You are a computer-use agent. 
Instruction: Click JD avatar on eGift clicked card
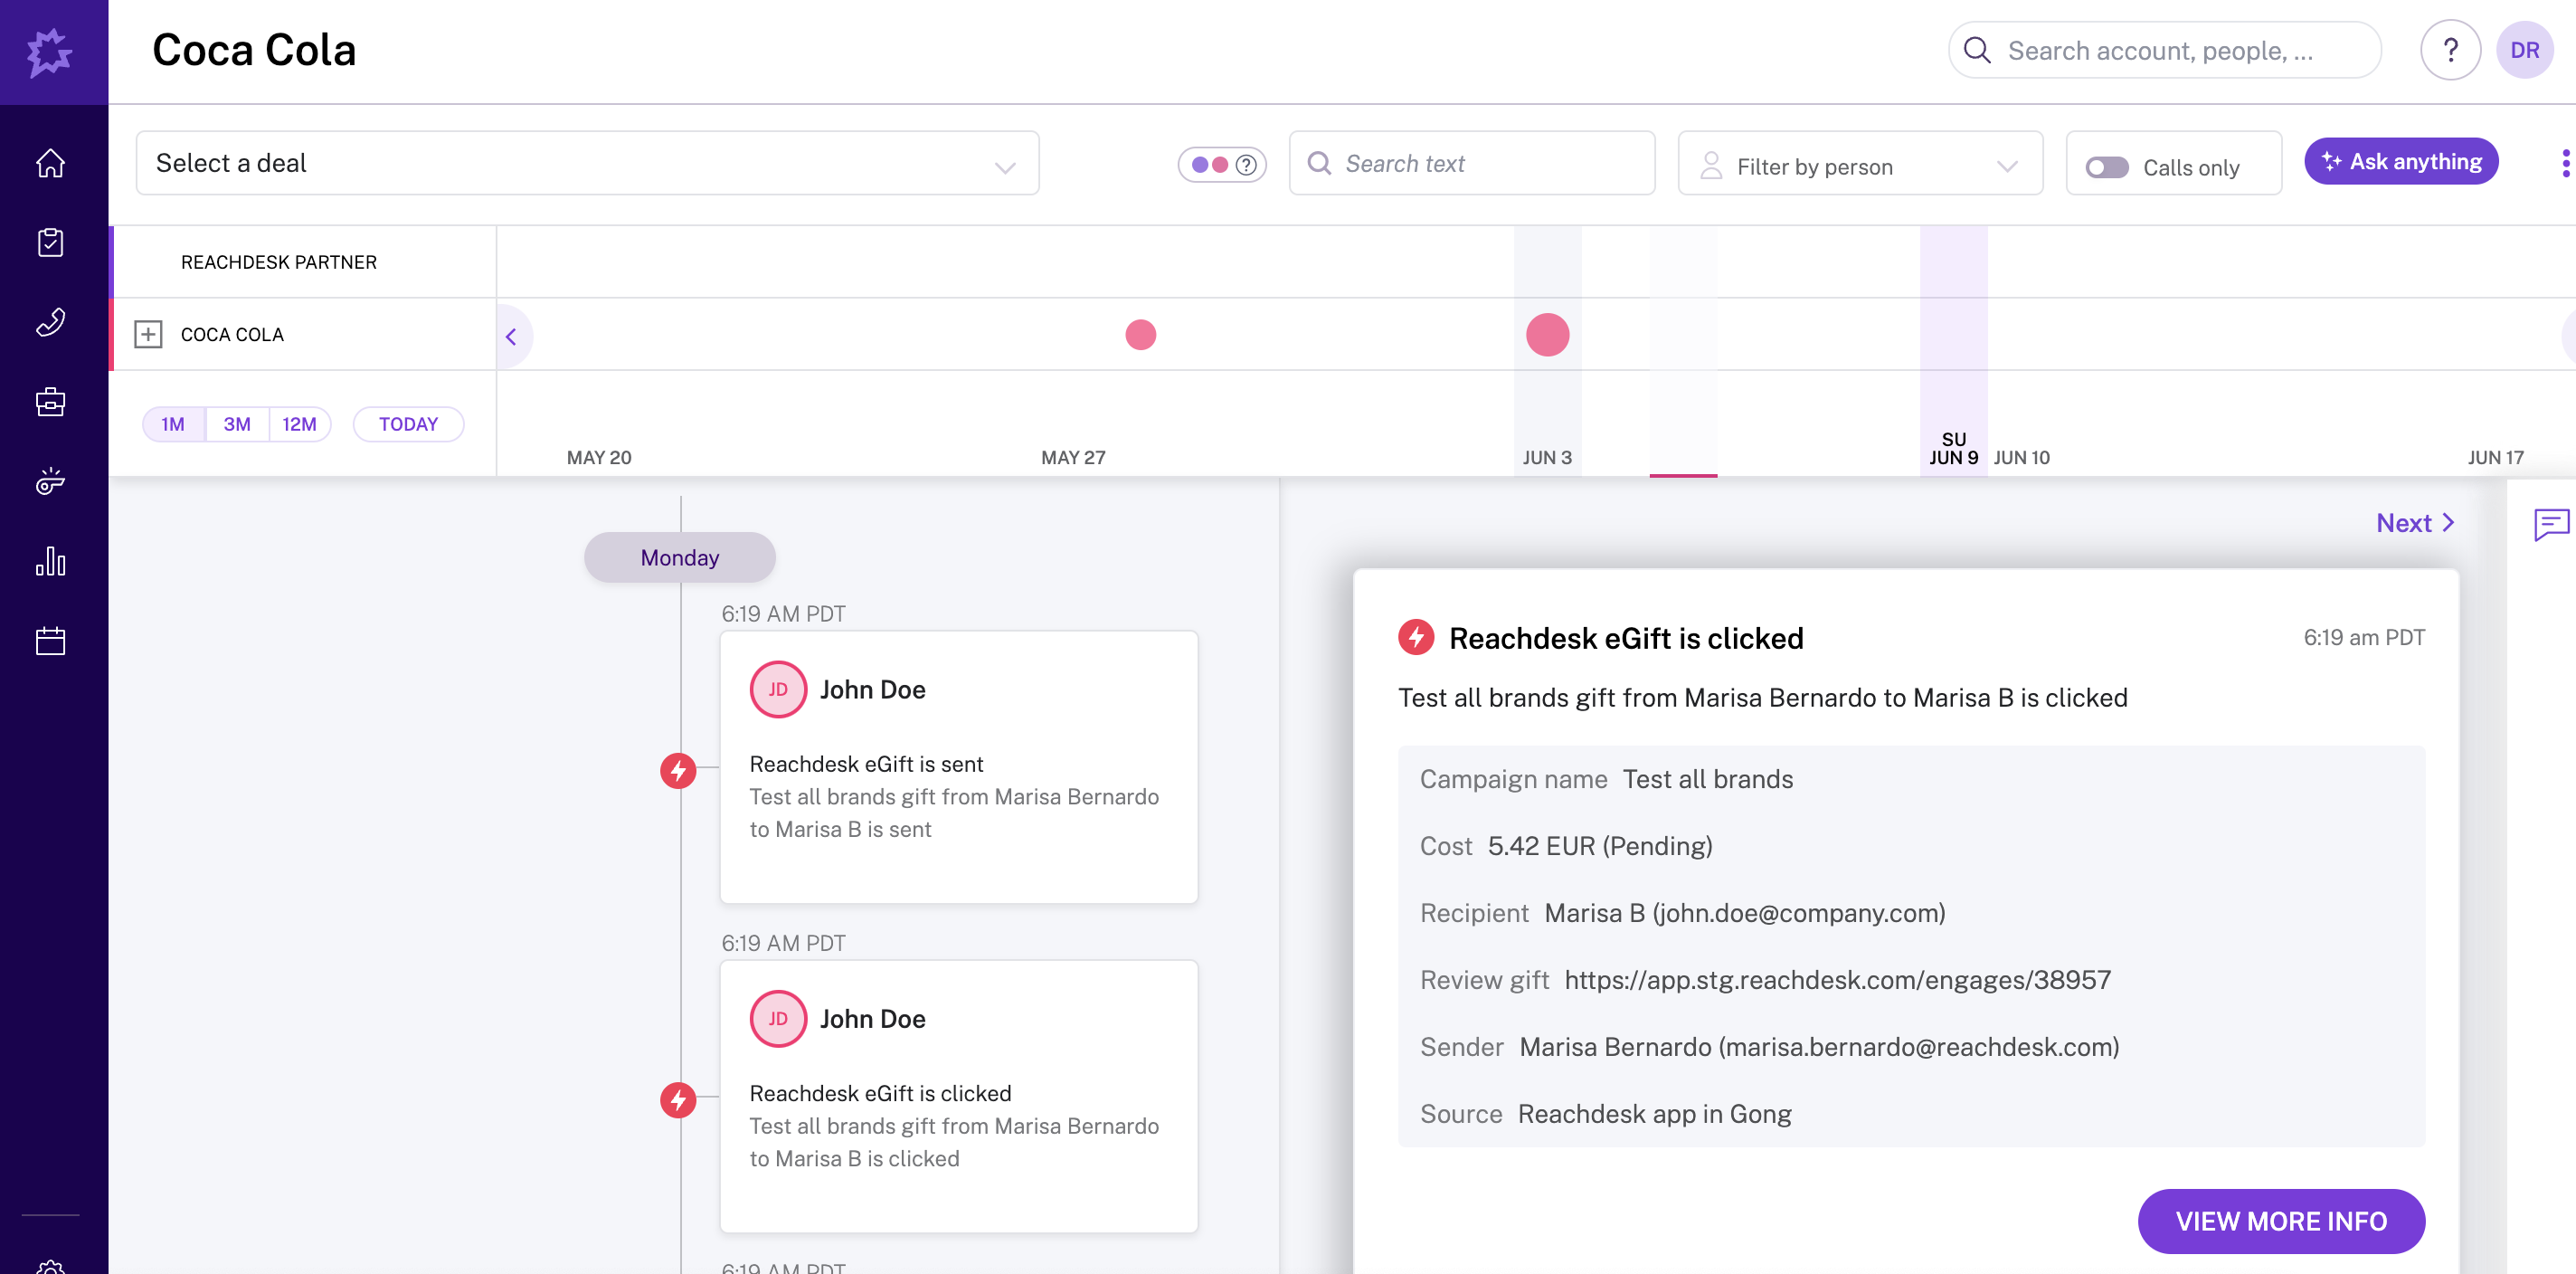(x=778, y=1018)
